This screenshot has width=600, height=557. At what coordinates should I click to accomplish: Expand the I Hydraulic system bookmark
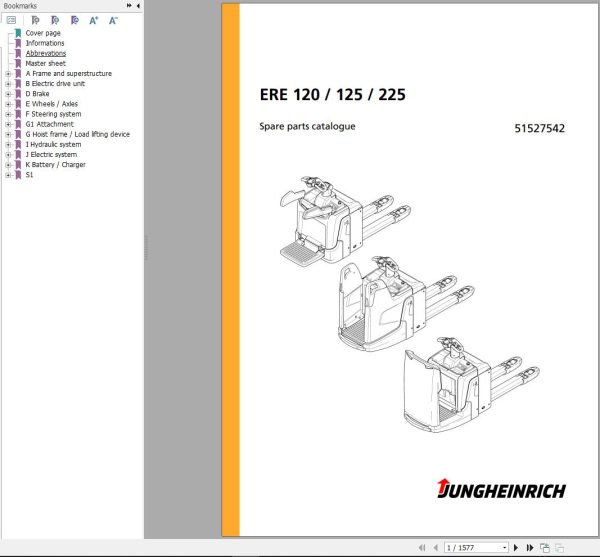coord(8,145)
